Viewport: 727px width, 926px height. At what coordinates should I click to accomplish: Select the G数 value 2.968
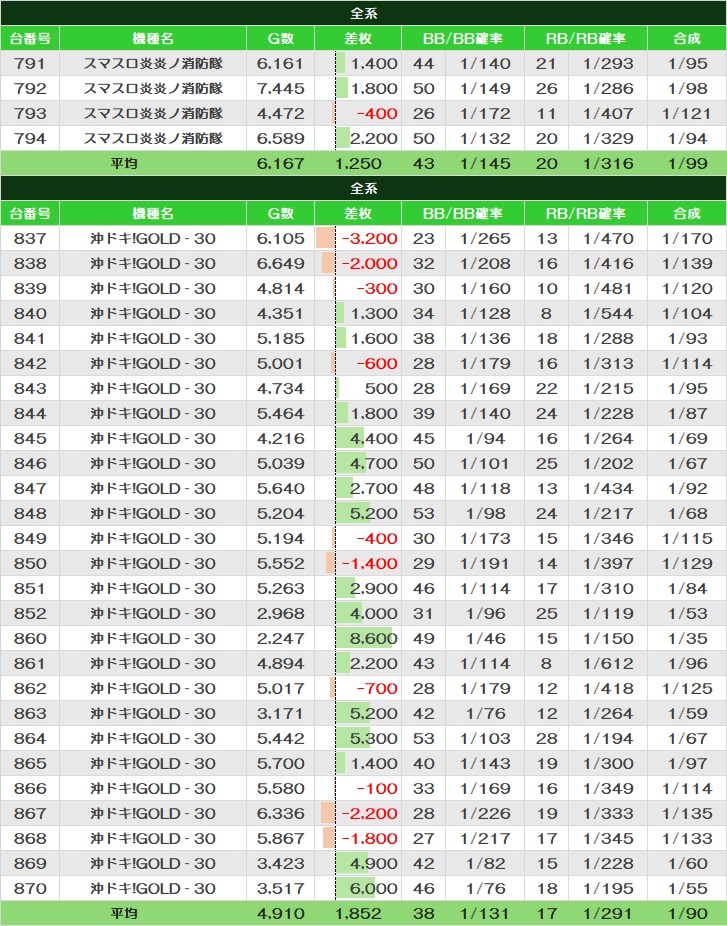point(281,614)
